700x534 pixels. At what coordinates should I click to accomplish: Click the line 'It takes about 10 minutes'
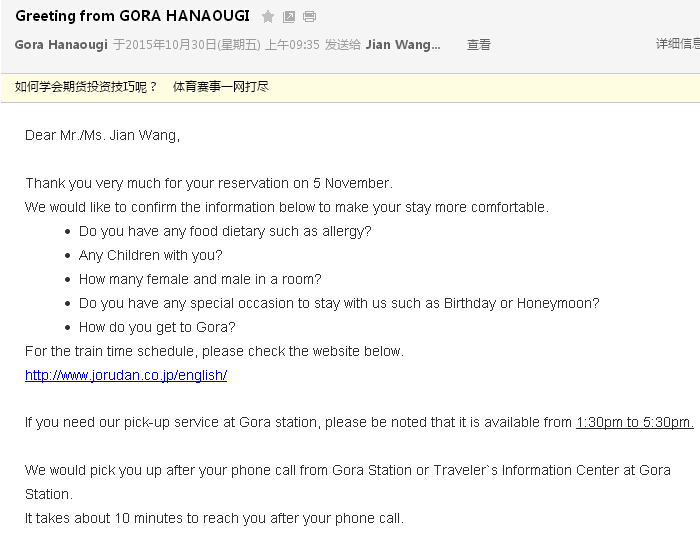tap(214, 518)
